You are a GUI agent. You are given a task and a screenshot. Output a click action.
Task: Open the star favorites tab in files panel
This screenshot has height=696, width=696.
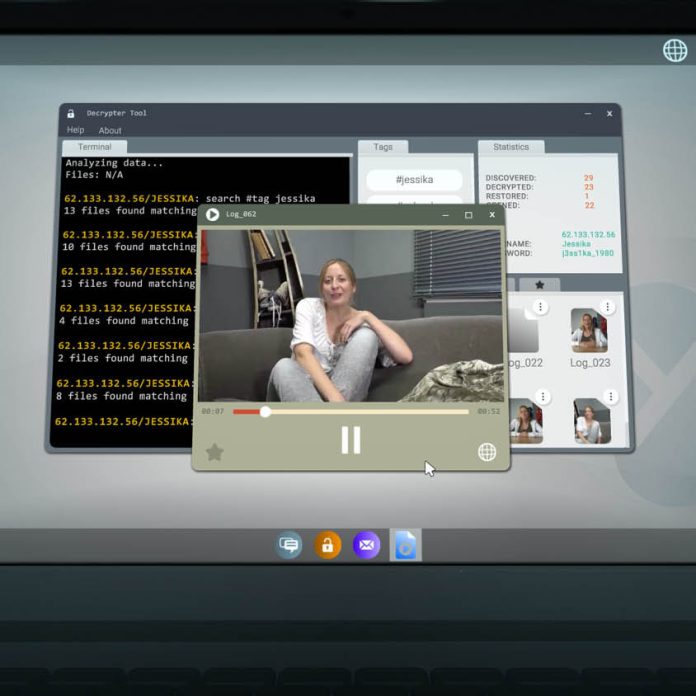[539, 285]
